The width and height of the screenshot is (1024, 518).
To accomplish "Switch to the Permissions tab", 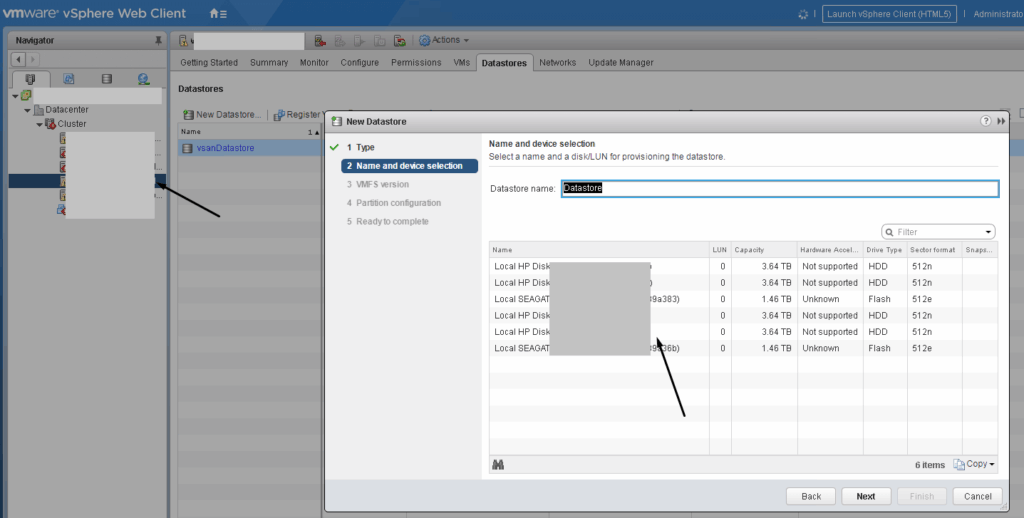I will (x=416, y=63).
